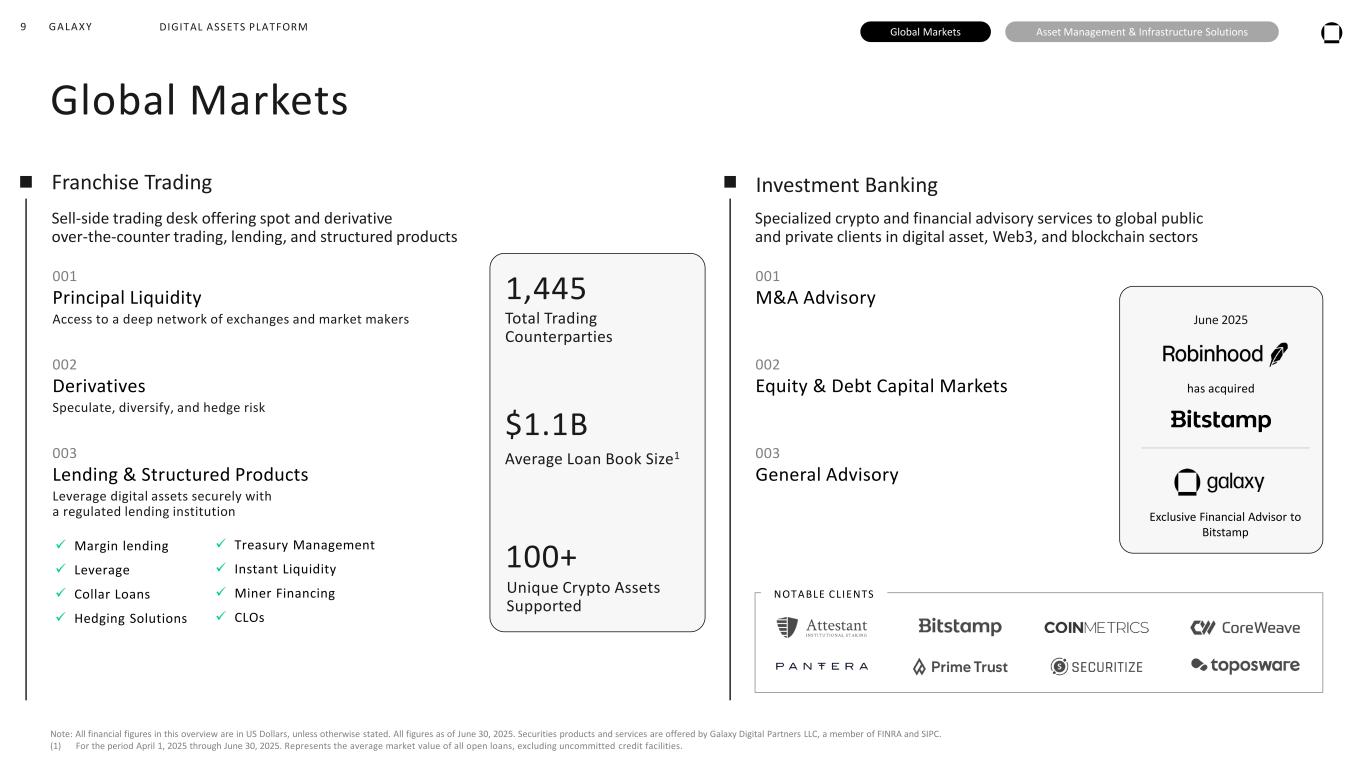Click the $1.1B Average Loan Book figure

tap(546, 425)
